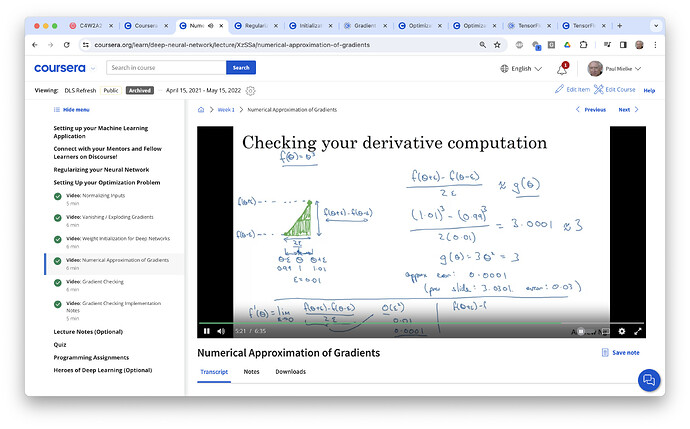690x429 pixels.
Task: Click the address bar URL
Action: pos(232,45)
